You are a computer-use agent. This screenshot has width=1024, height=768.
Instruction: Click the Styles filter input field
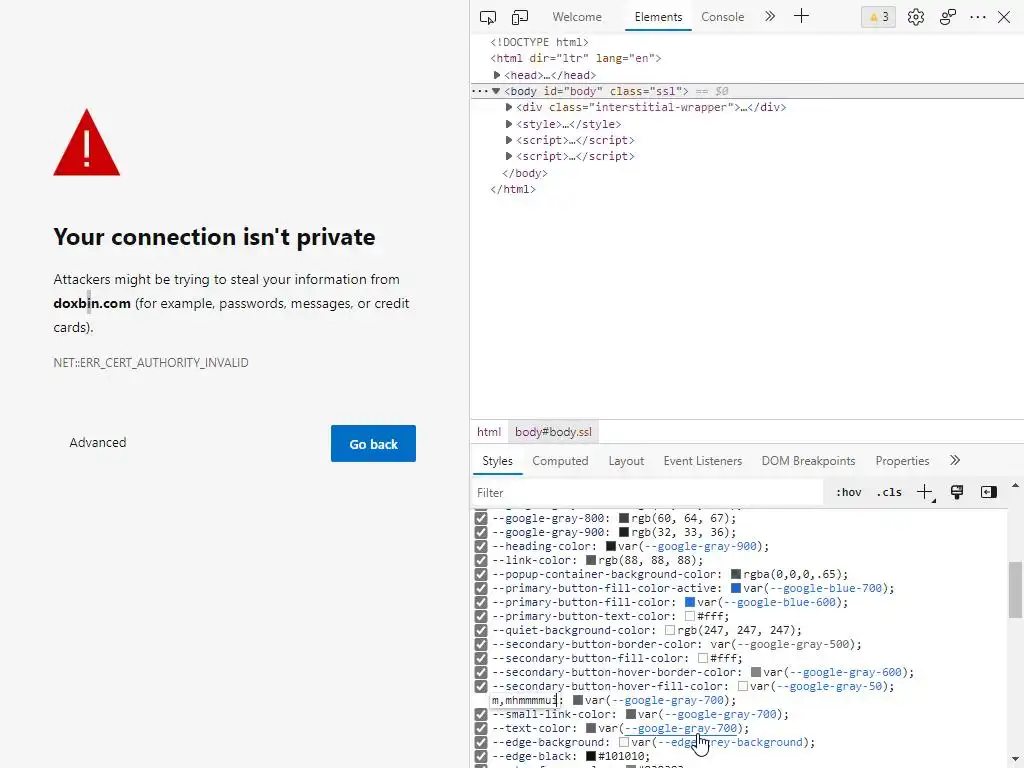pos(647,492)
